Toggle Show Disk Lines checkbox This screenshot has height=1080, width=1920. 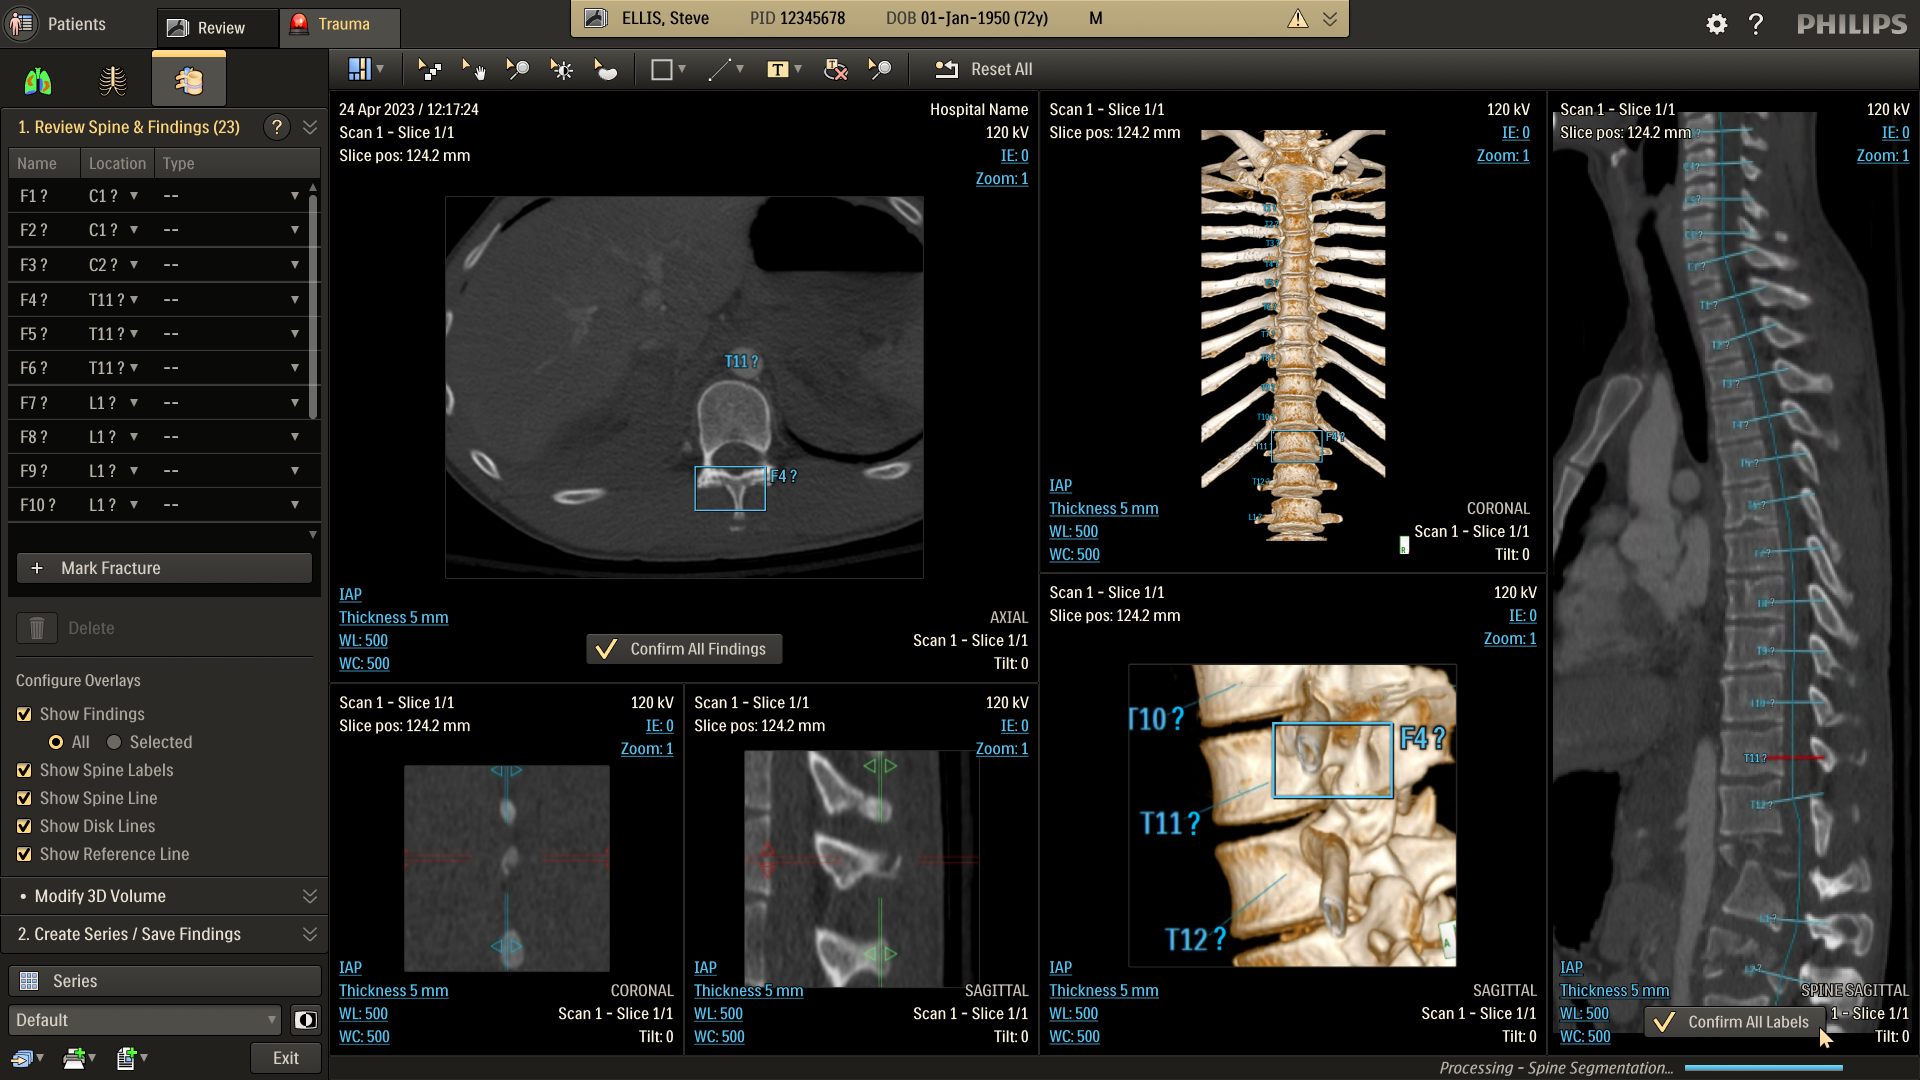pyautogui.click(x=24, y=826)
